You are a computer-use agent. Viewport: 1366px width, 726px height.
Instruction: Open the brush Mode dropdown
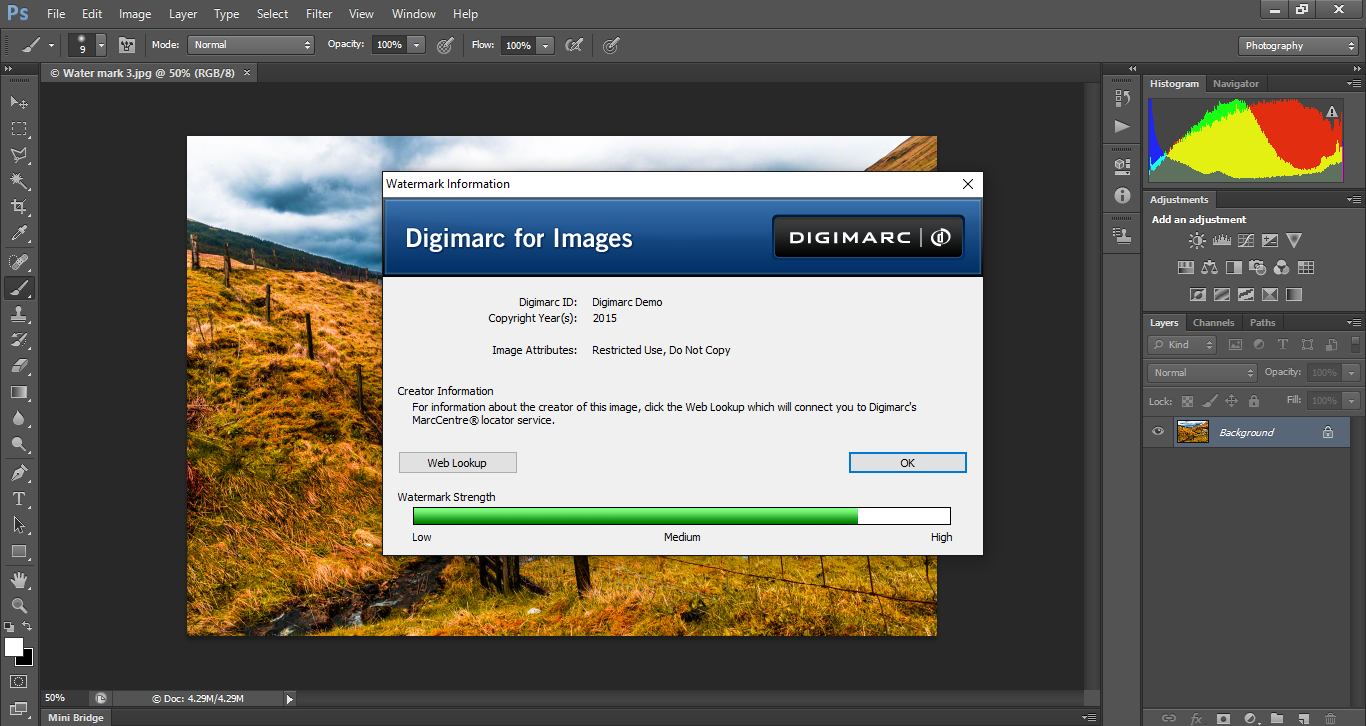point(251,45)
